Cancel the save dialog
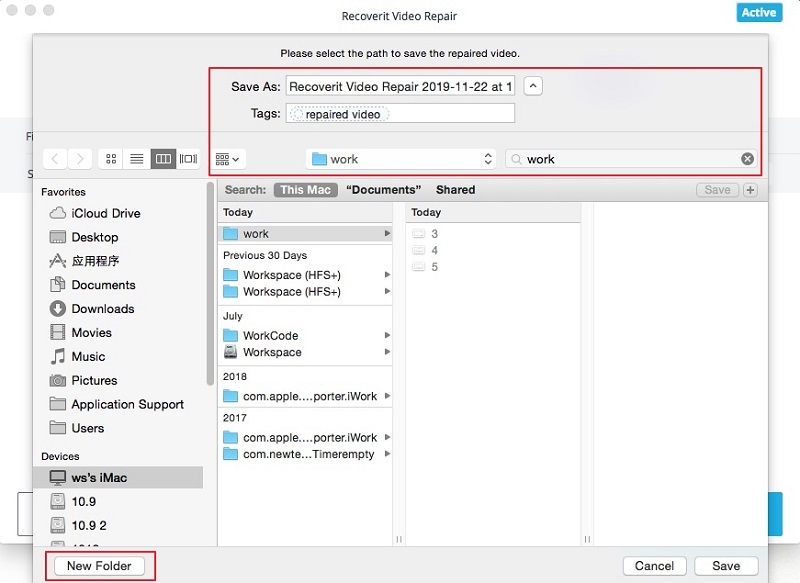This screenshot has width=800, height=583. pyautogui.click(x=655, y=566)
